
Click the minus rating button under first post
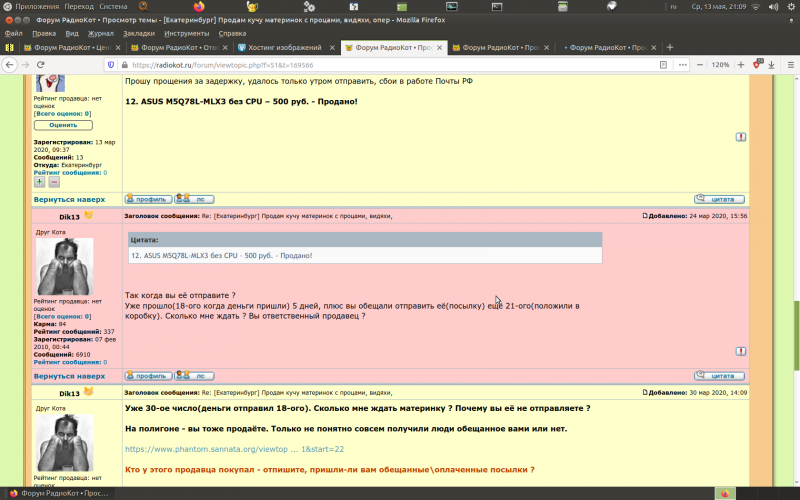pyautogui.click(x=54, y=181)
